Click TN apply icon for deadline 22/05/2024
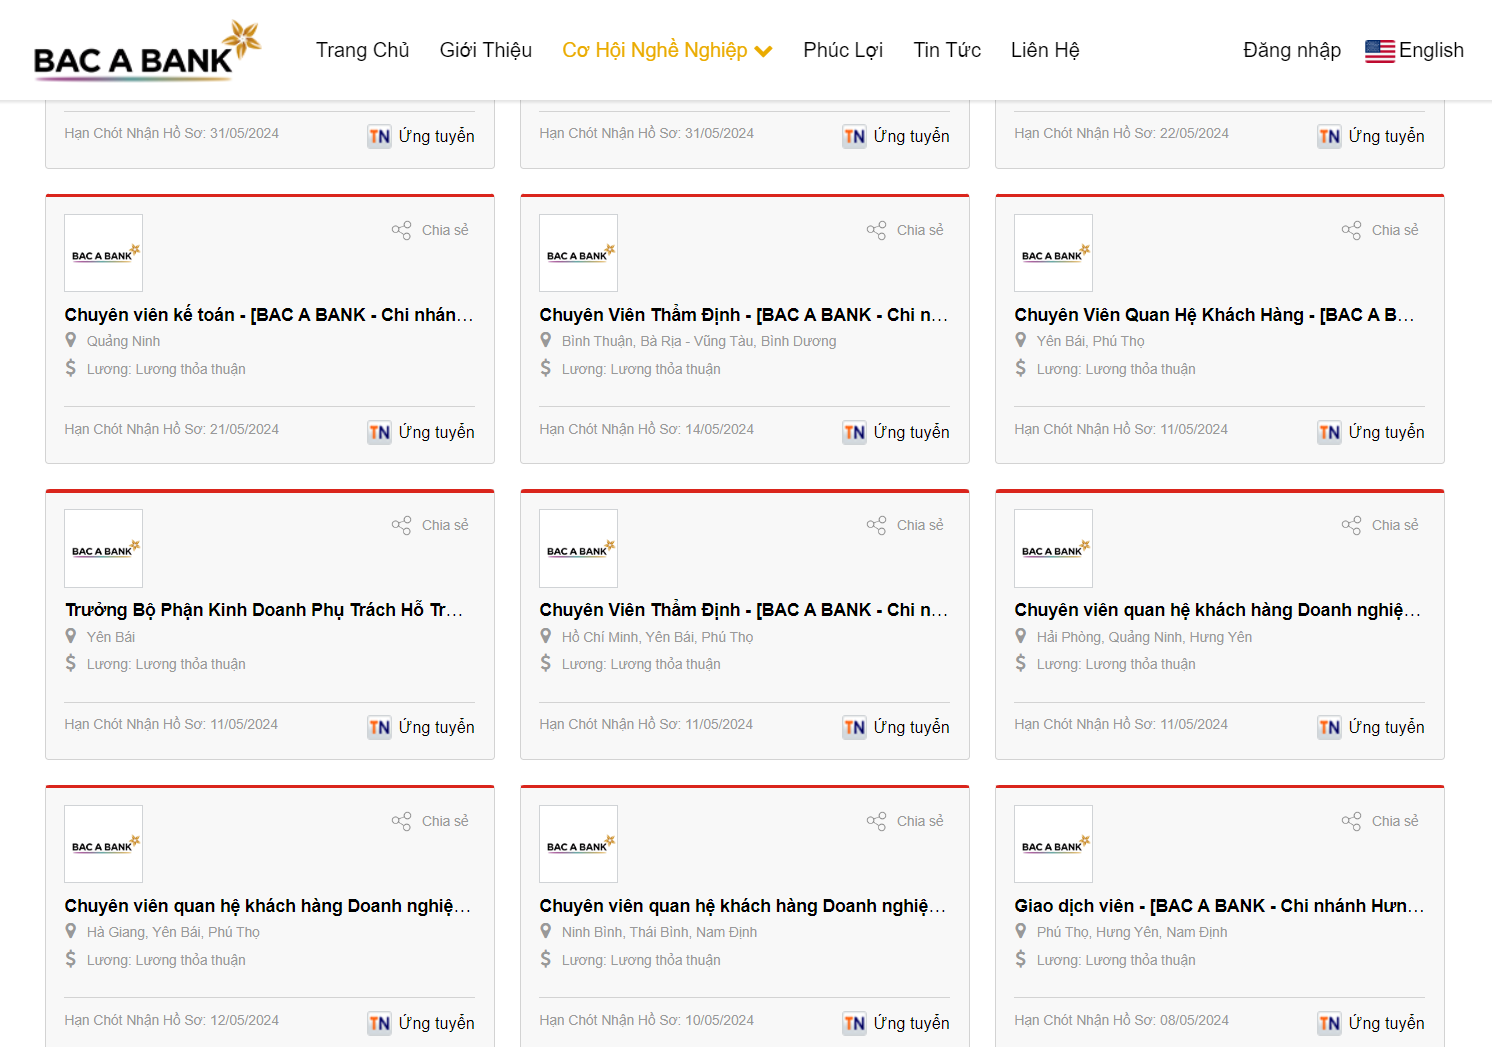The height and width of the screenshot is (1047, 1492). (x=1329, y=137)
